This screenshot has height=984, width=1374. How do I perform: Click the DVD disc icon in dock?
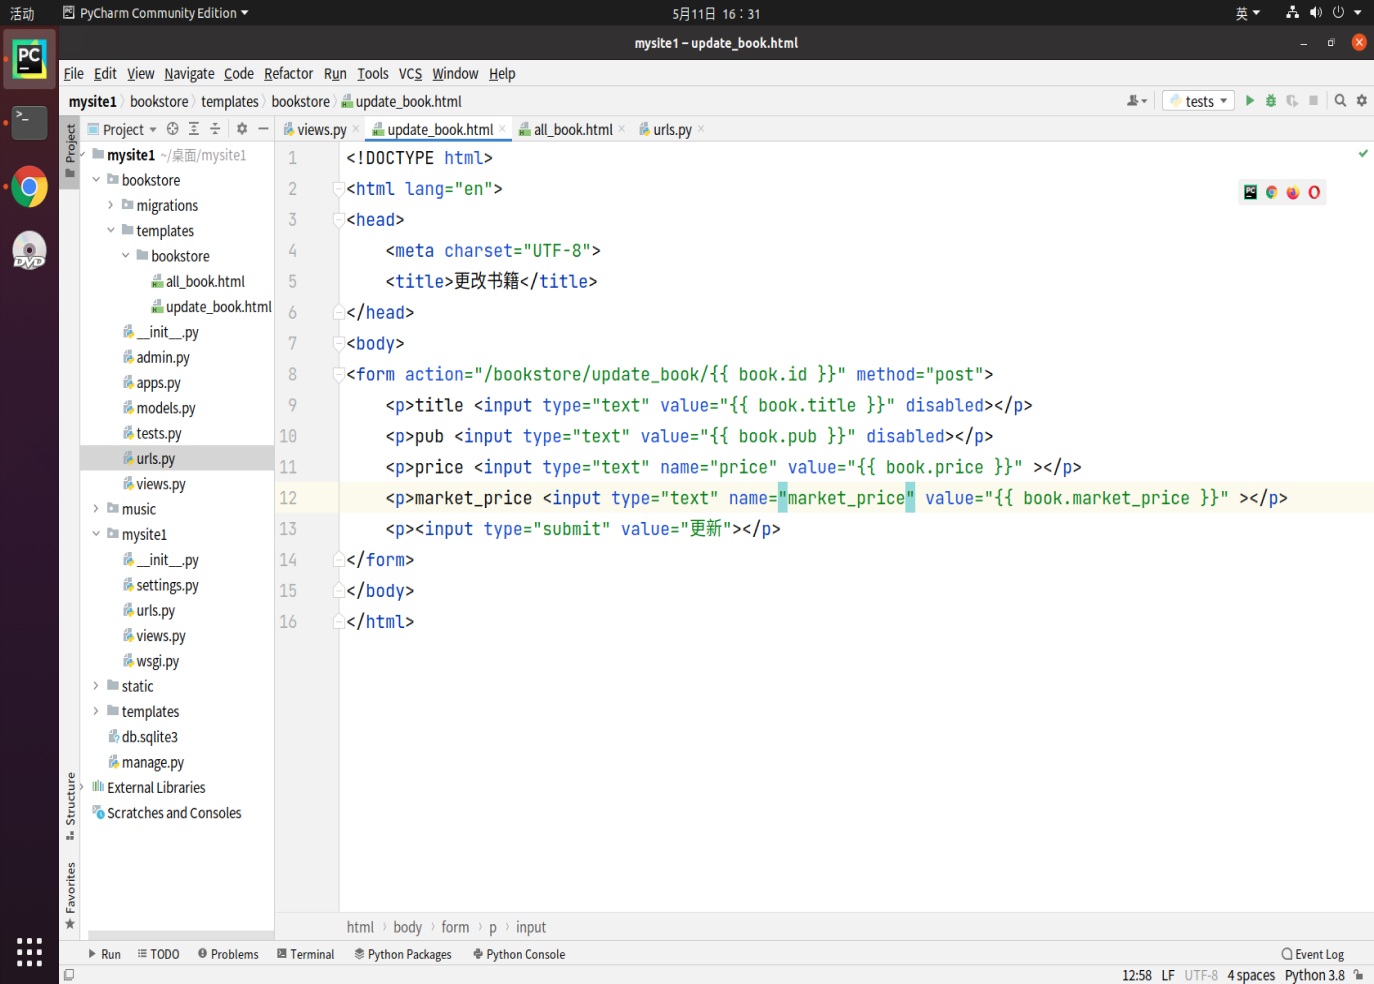(29, 250)
